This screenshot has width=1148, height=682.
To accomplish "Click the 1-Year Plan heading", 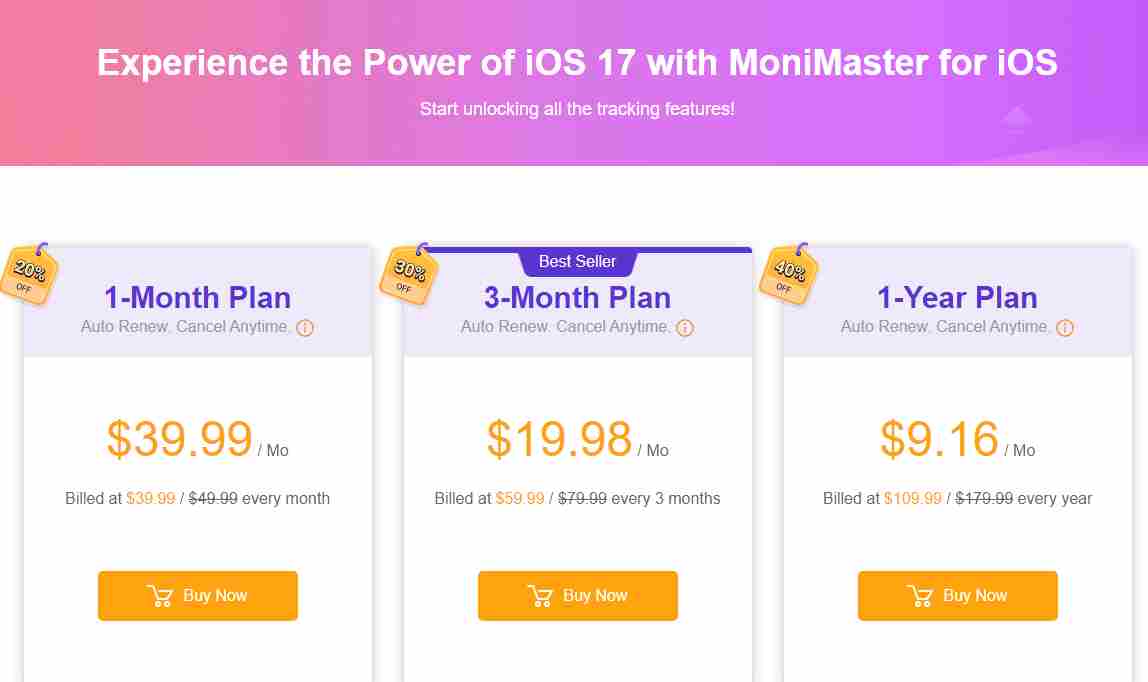I will click(958, 298).
